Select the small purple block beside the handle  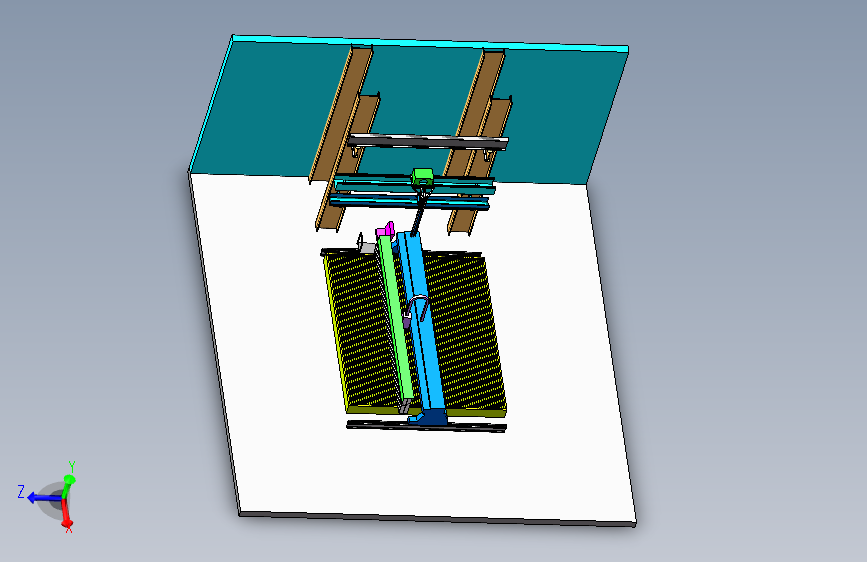pos(406,320)
